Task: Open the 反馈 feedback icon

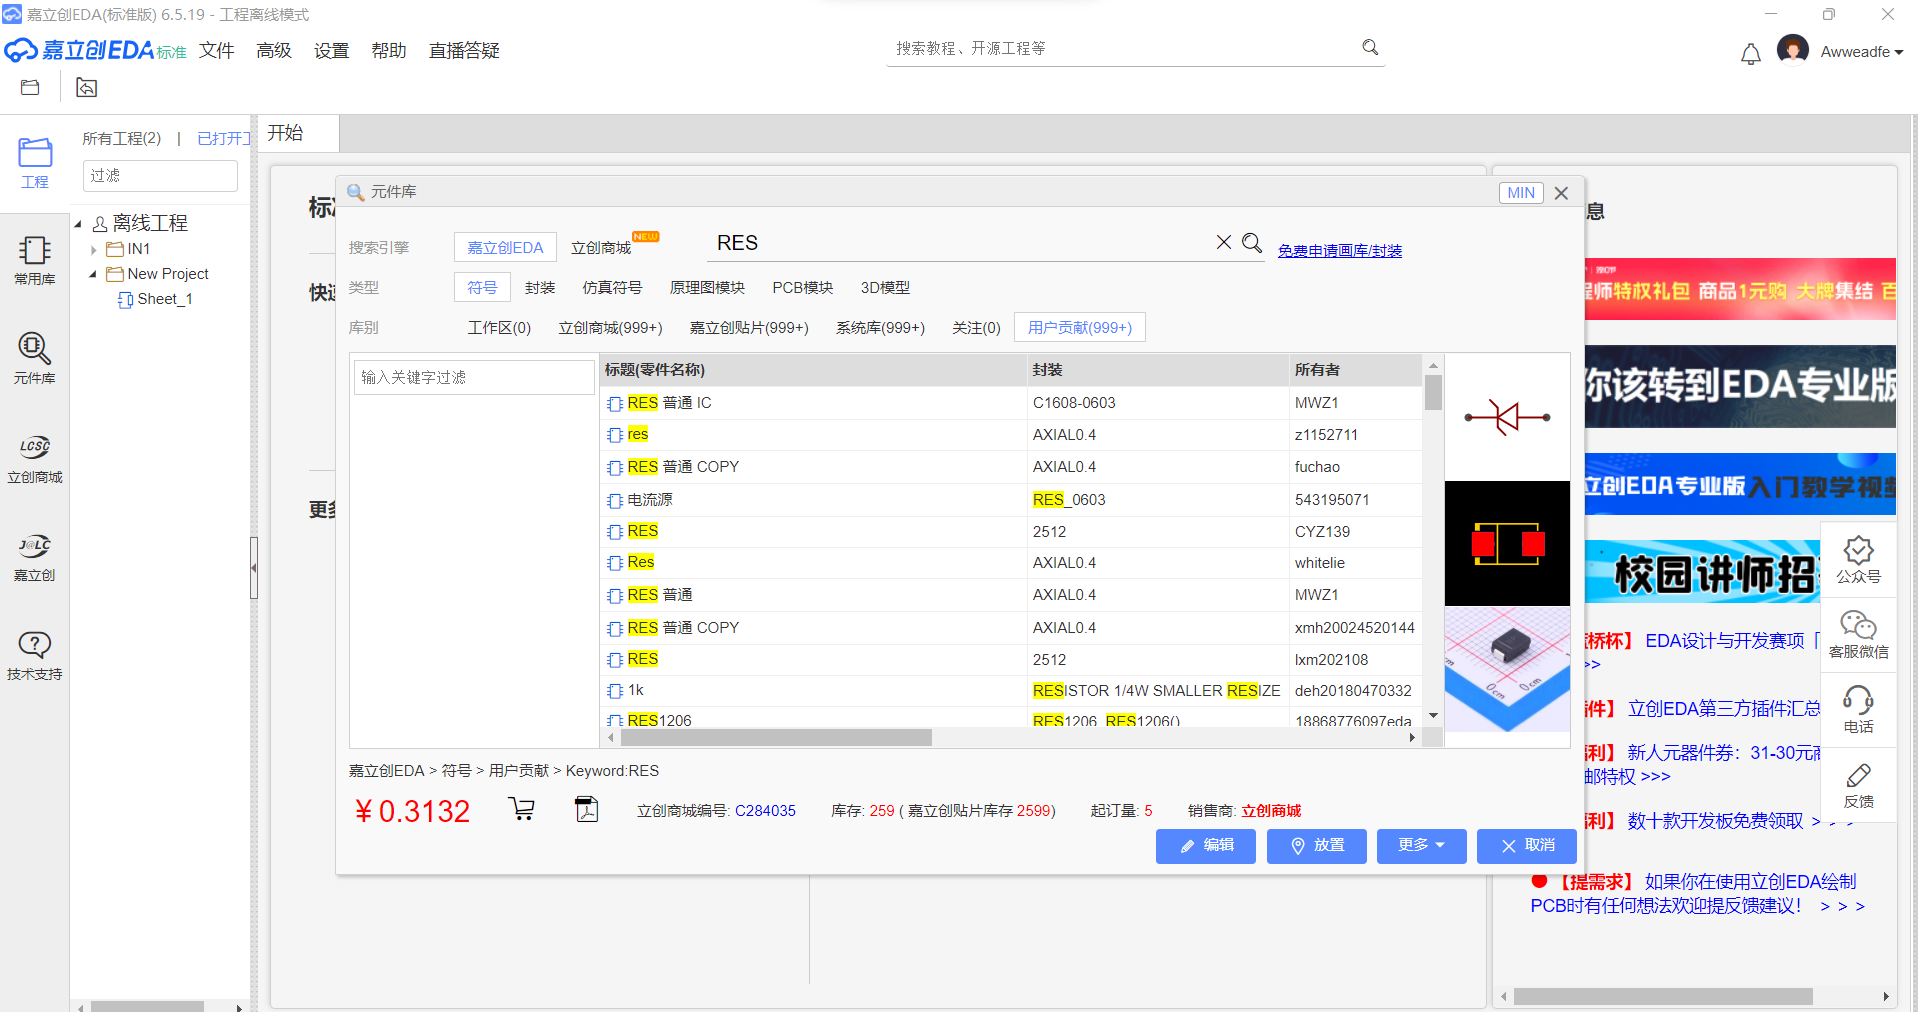Action: tap(1858, 785)
